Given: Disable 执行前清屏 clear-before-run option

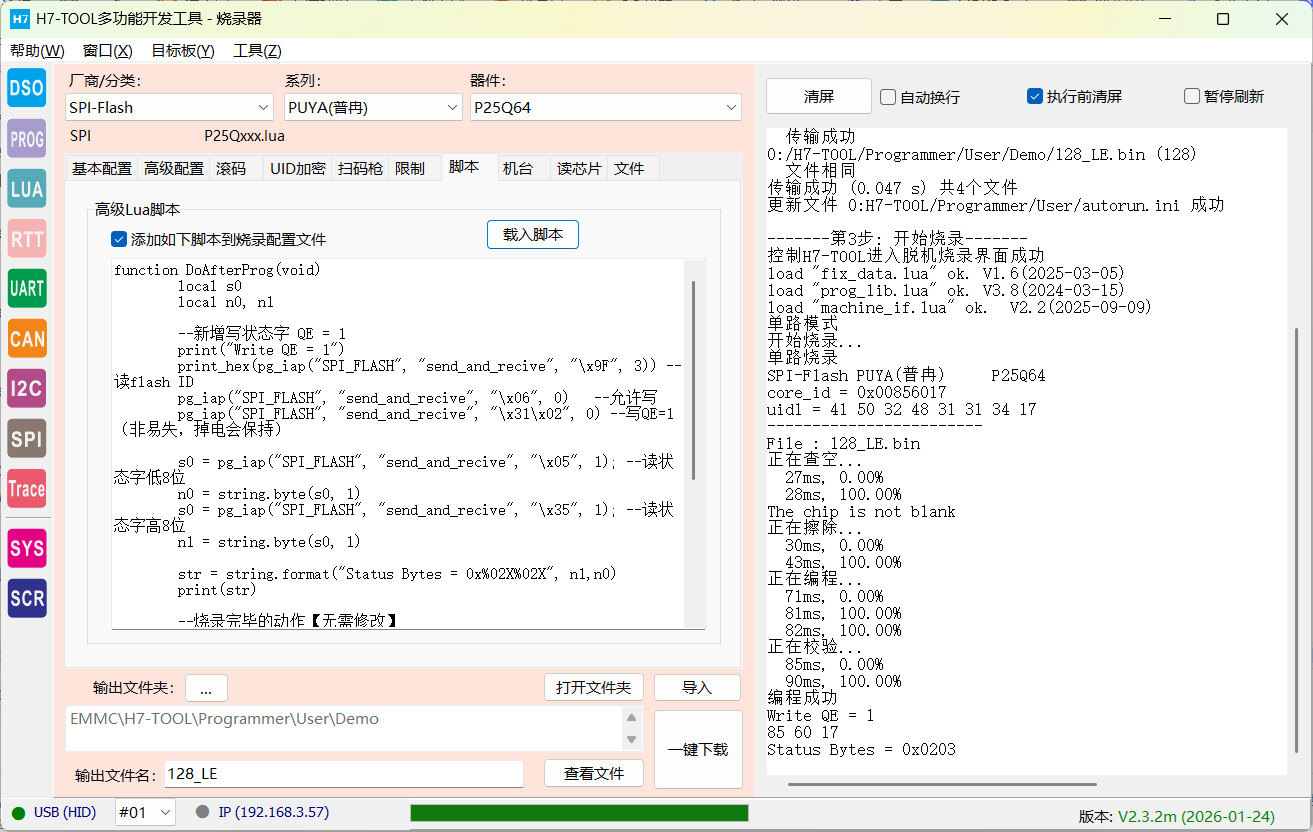Looking at the screenshot, I should tap(1033, 96).
